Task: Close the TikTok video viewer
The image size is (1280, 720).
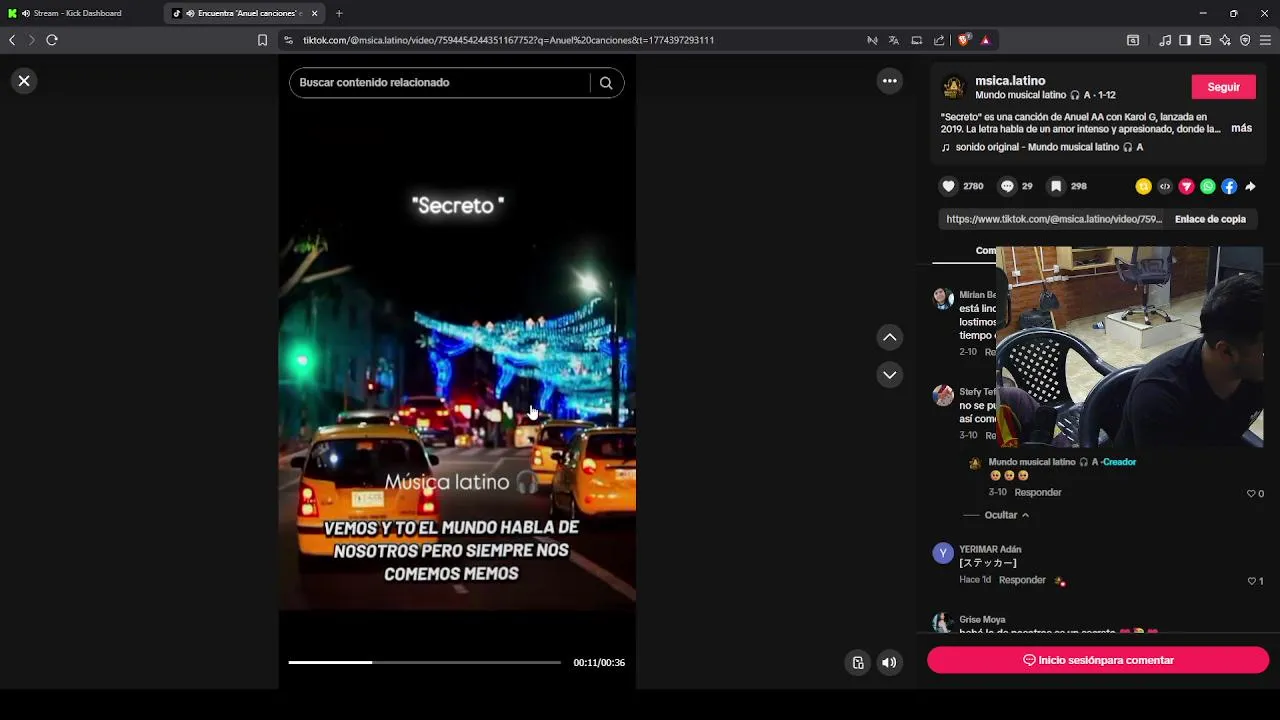Action: click(24, 81)
